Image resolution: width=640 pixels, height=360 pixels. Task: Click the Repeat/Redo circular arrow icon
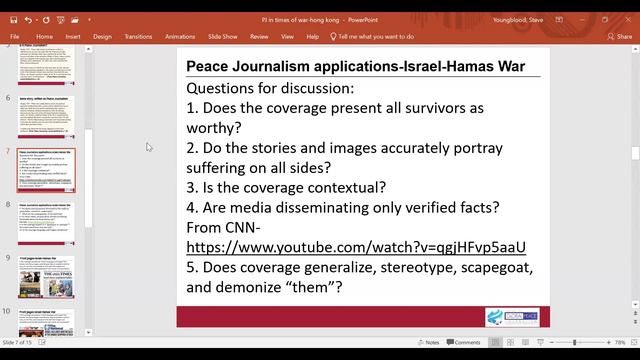46,20
